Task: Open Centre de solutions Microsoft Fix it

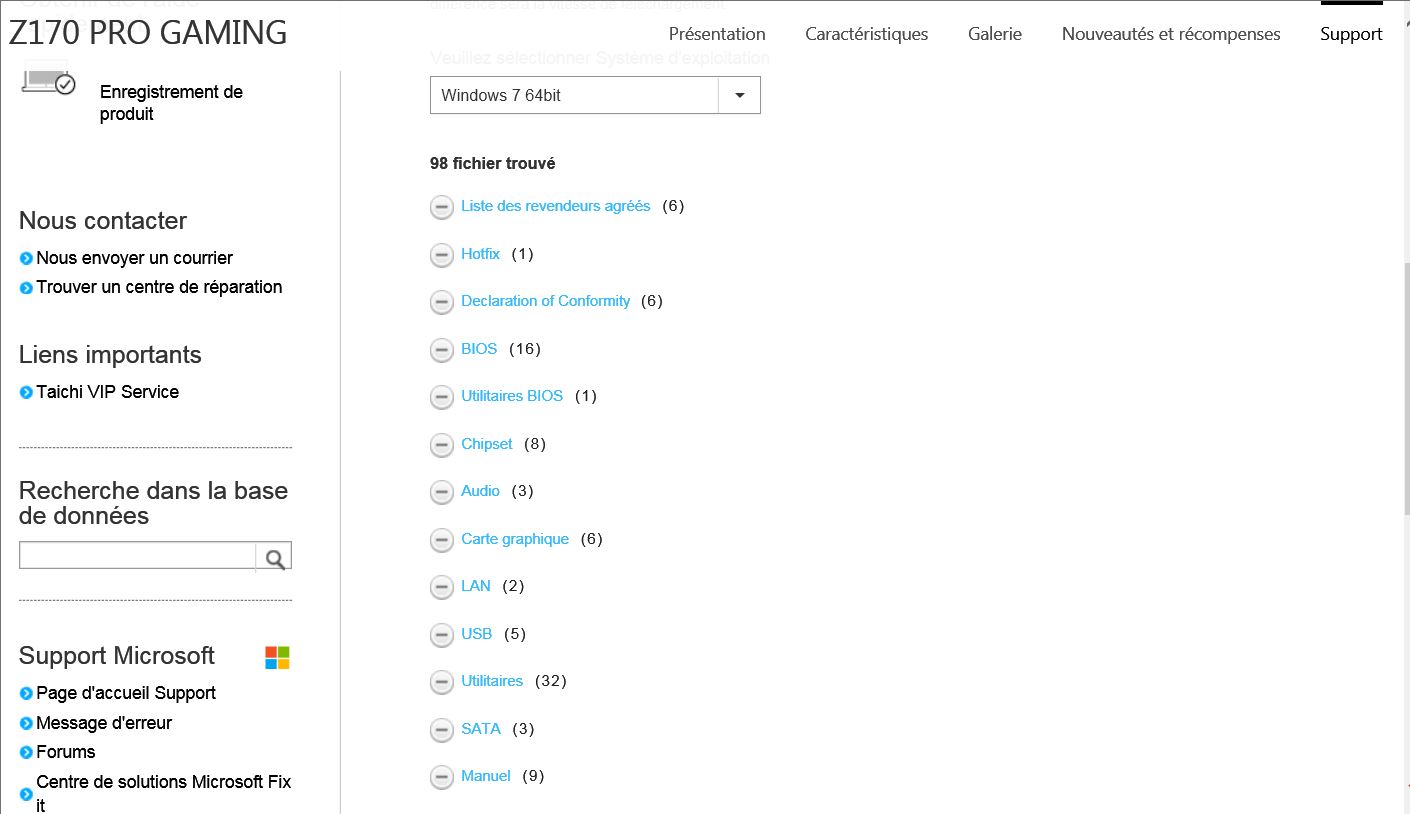Action: click(164, 793)
